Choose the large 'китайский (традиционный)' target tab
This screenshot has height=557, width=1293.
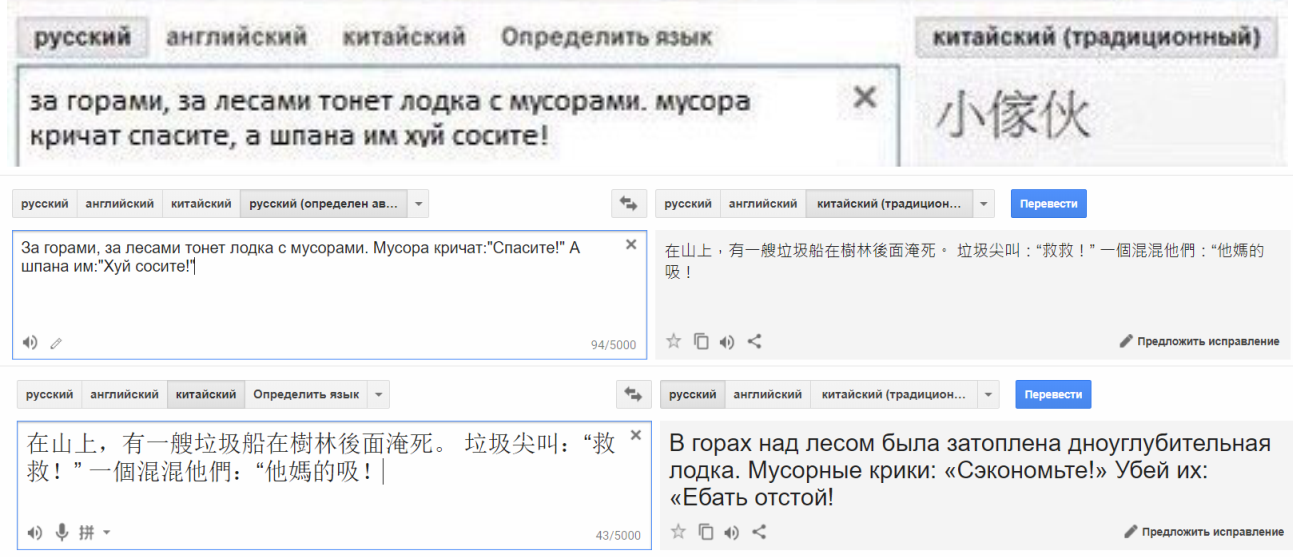coord(1095,38)
